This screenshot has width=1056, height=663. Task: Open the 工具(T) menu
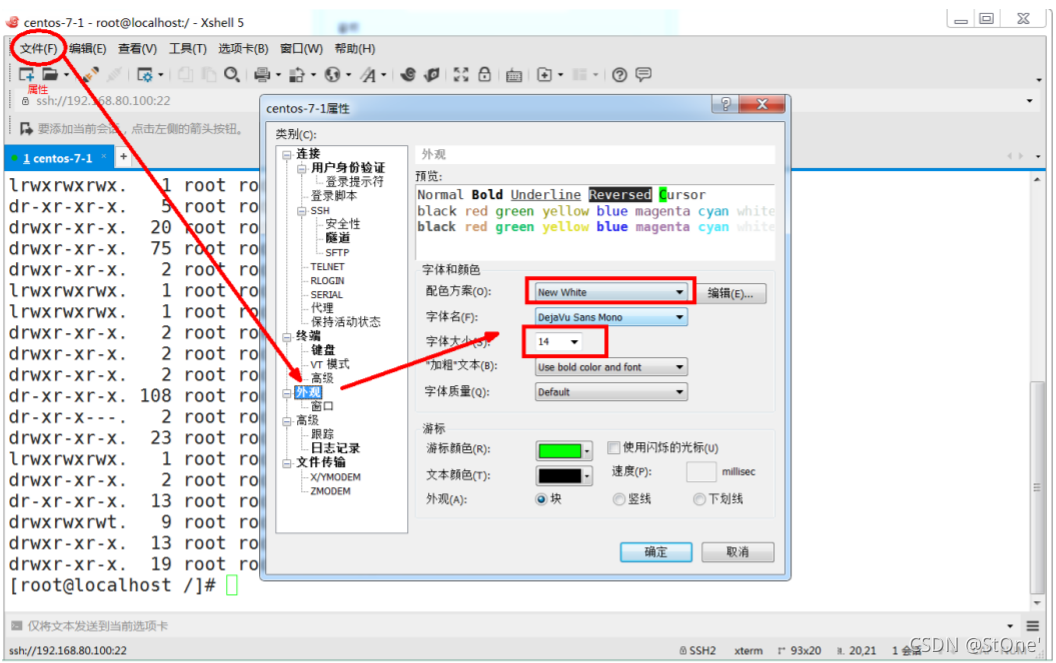[188, 49]
